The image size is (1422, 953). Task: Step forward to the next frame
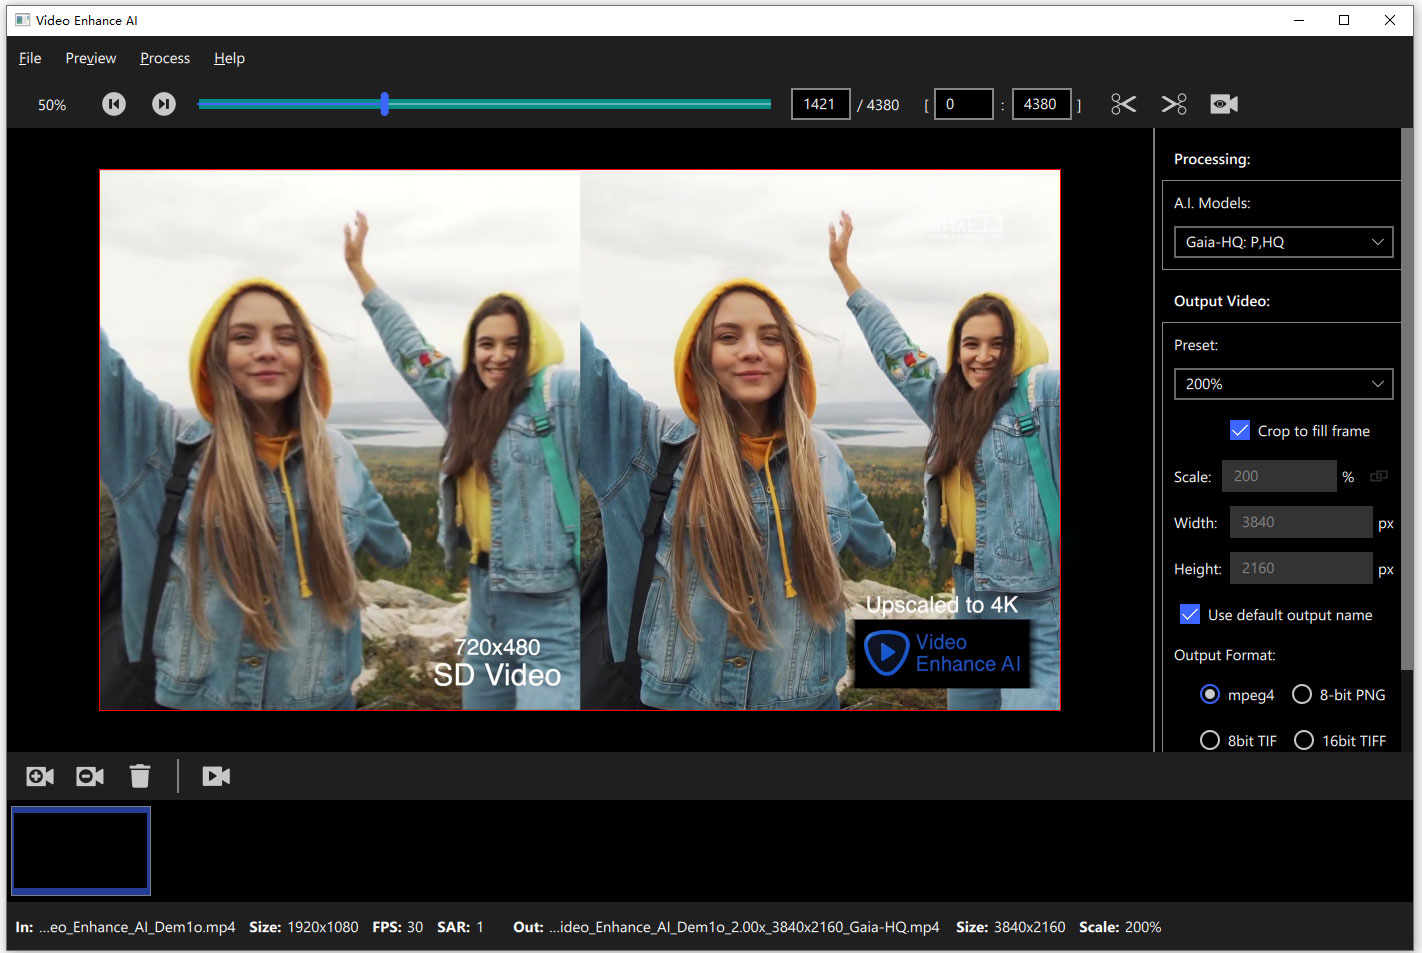tap(164, 104)
